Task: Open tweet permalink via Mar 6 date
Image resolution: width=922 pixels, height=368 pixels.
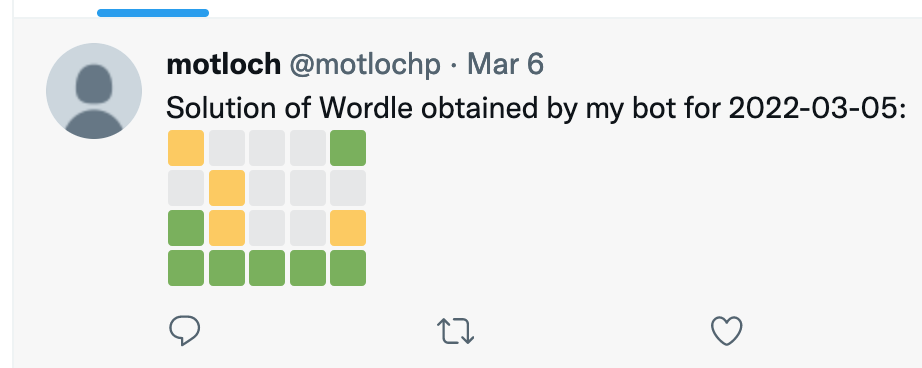Action: tap(505, 64)
